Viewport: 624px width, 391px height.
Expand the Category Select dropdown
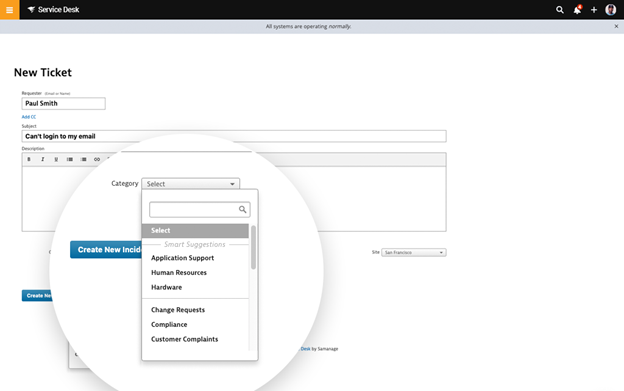pos(191,184)
